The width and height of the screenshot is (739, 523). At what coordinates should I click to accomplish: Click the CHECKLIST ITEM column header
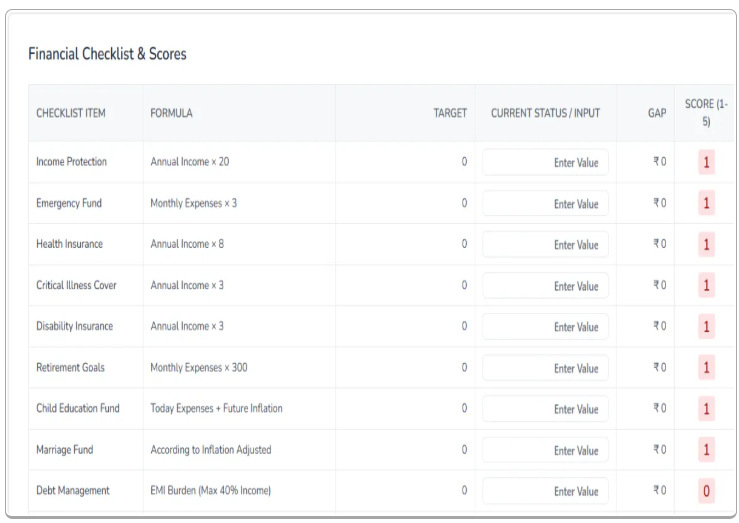pyautogui.click(x=70, y=113)
